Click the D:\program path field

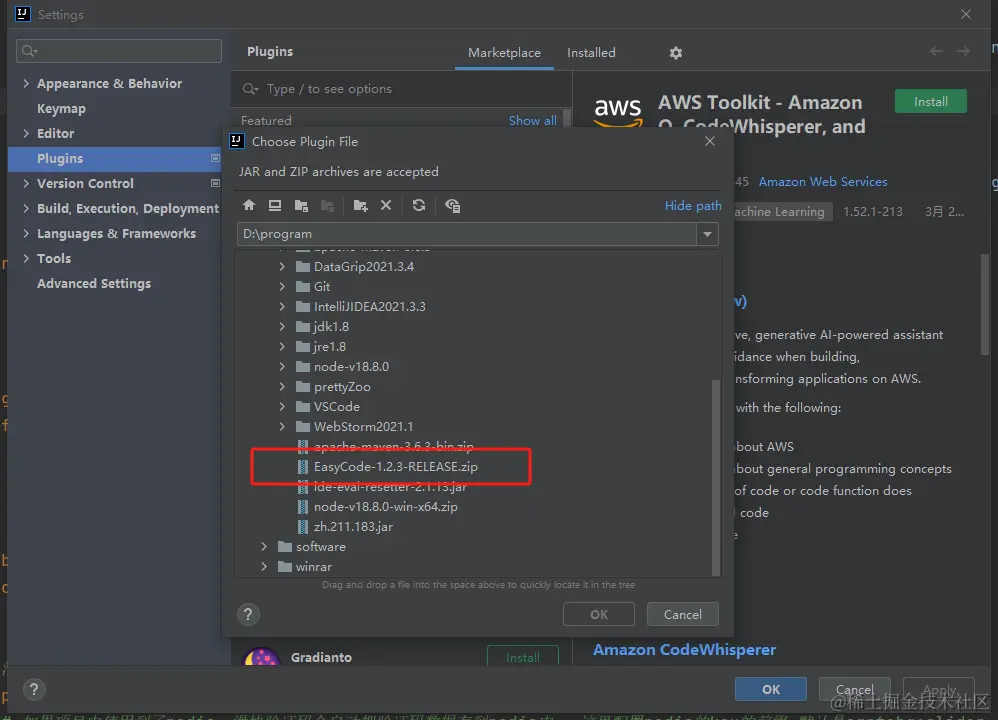(x=467, y=234)
